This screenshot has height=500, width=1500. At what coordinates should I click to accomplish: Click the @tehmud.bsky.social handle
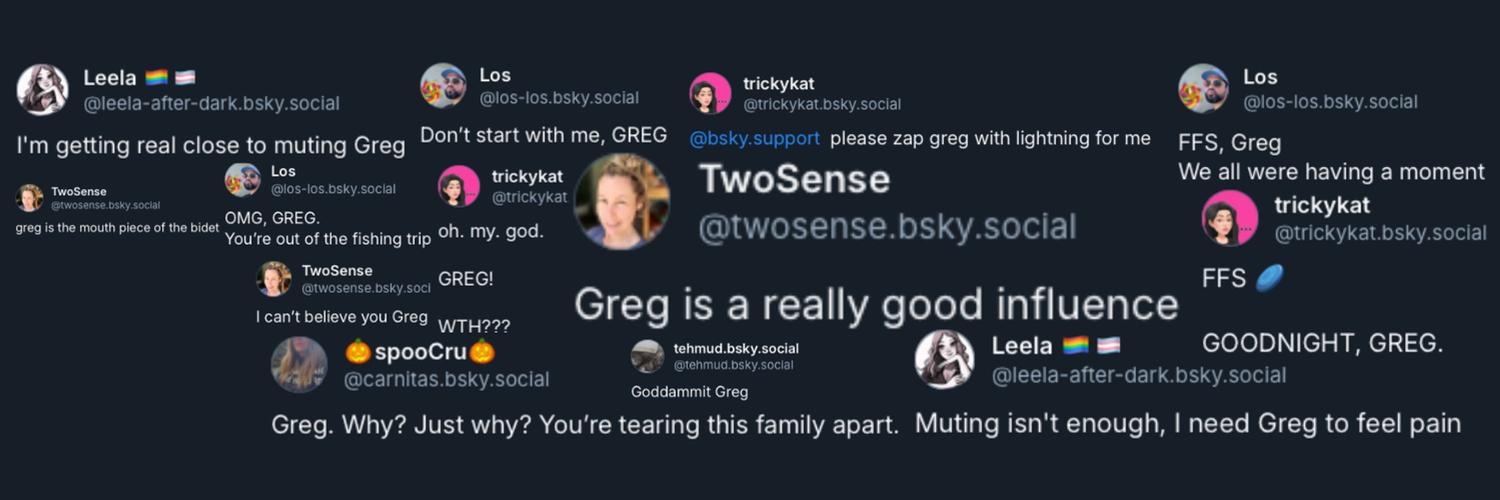[733, 365]
